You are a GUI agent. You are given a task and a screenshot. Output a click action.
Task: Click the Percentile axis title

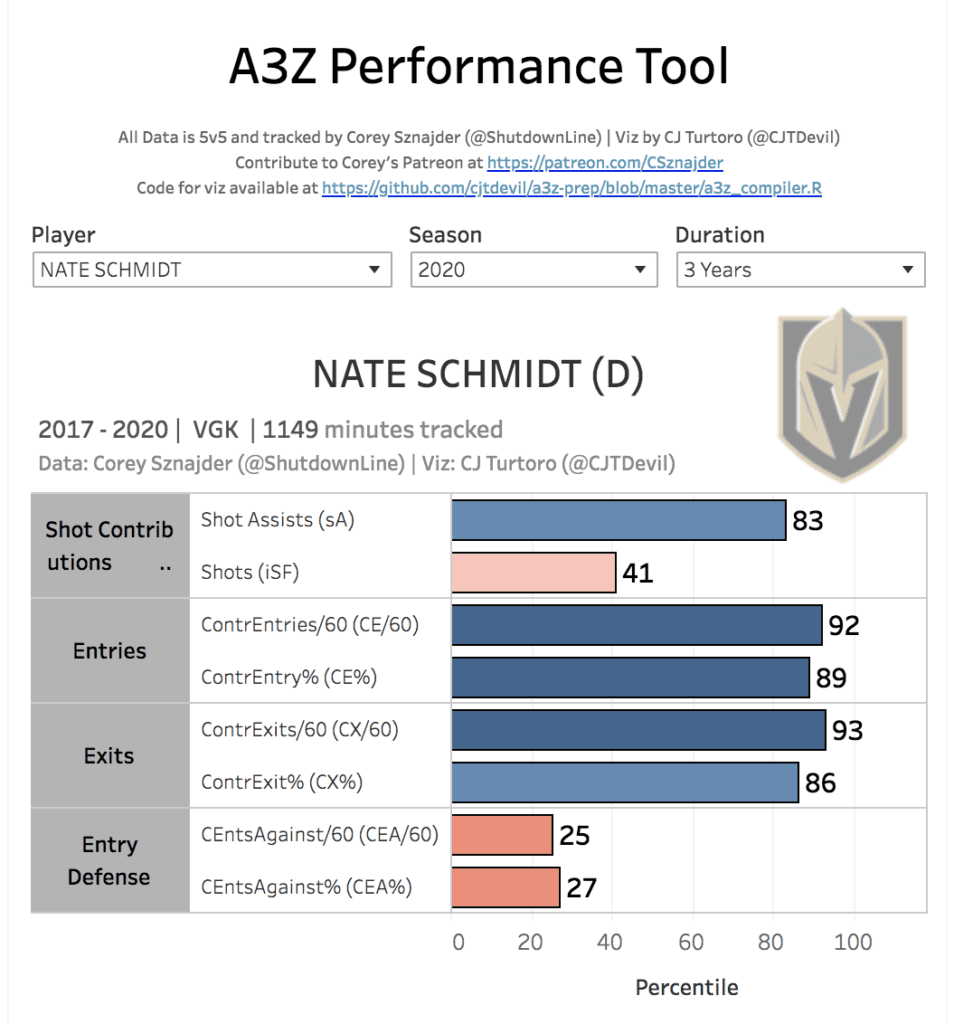coord(686,988)
